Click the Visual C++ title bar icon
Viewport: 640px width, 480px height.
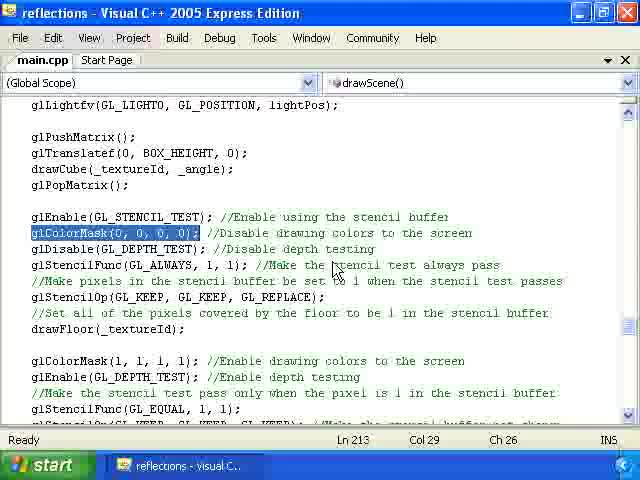[x=9, y=11]
